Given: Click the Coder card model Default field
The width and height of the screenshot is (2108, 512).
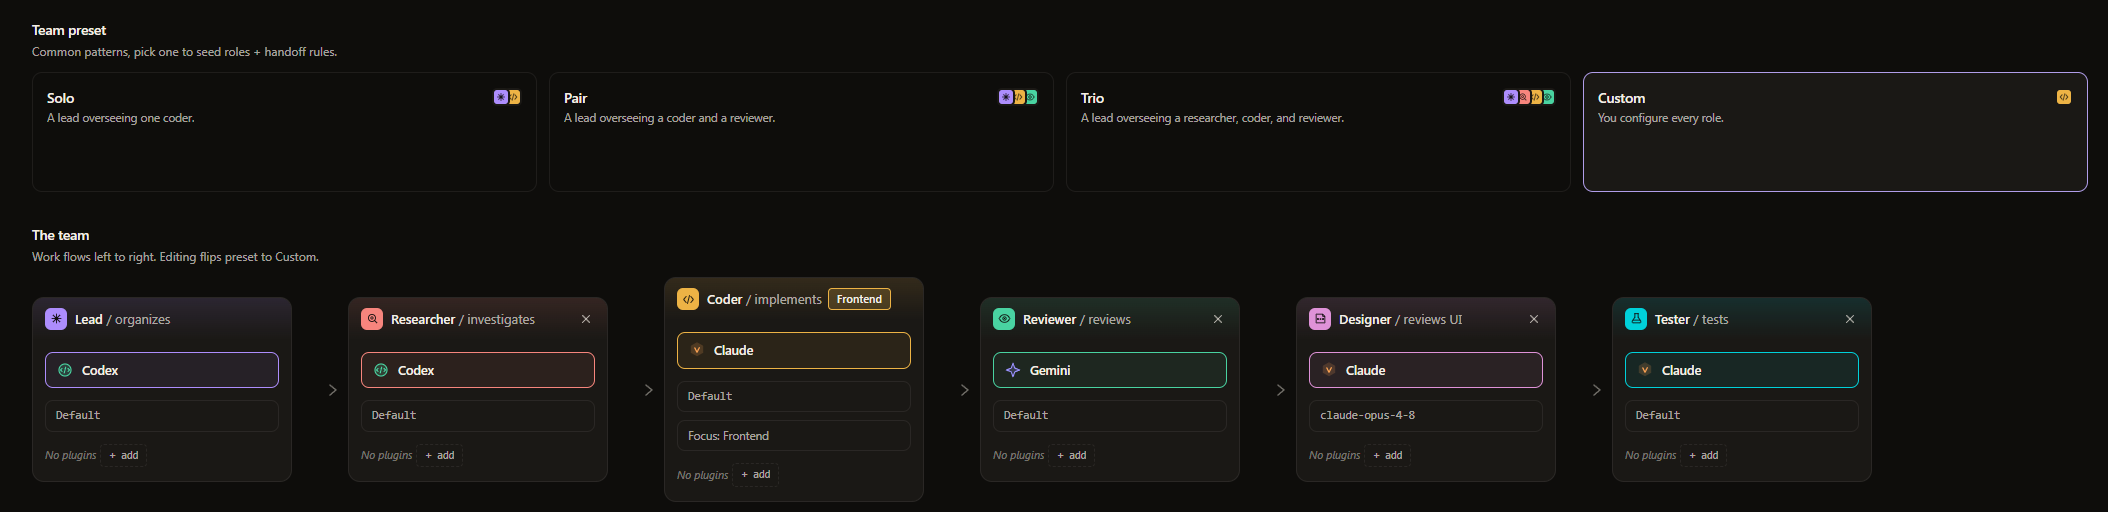Looking at the screenshot, I should pyautogui.click(x=794, y=397).
